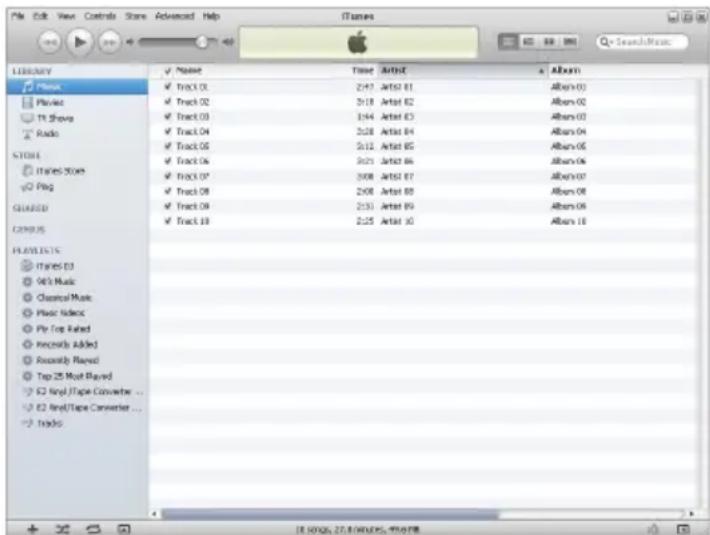
Task: Open the Controls menu
Action: (100, 16)
